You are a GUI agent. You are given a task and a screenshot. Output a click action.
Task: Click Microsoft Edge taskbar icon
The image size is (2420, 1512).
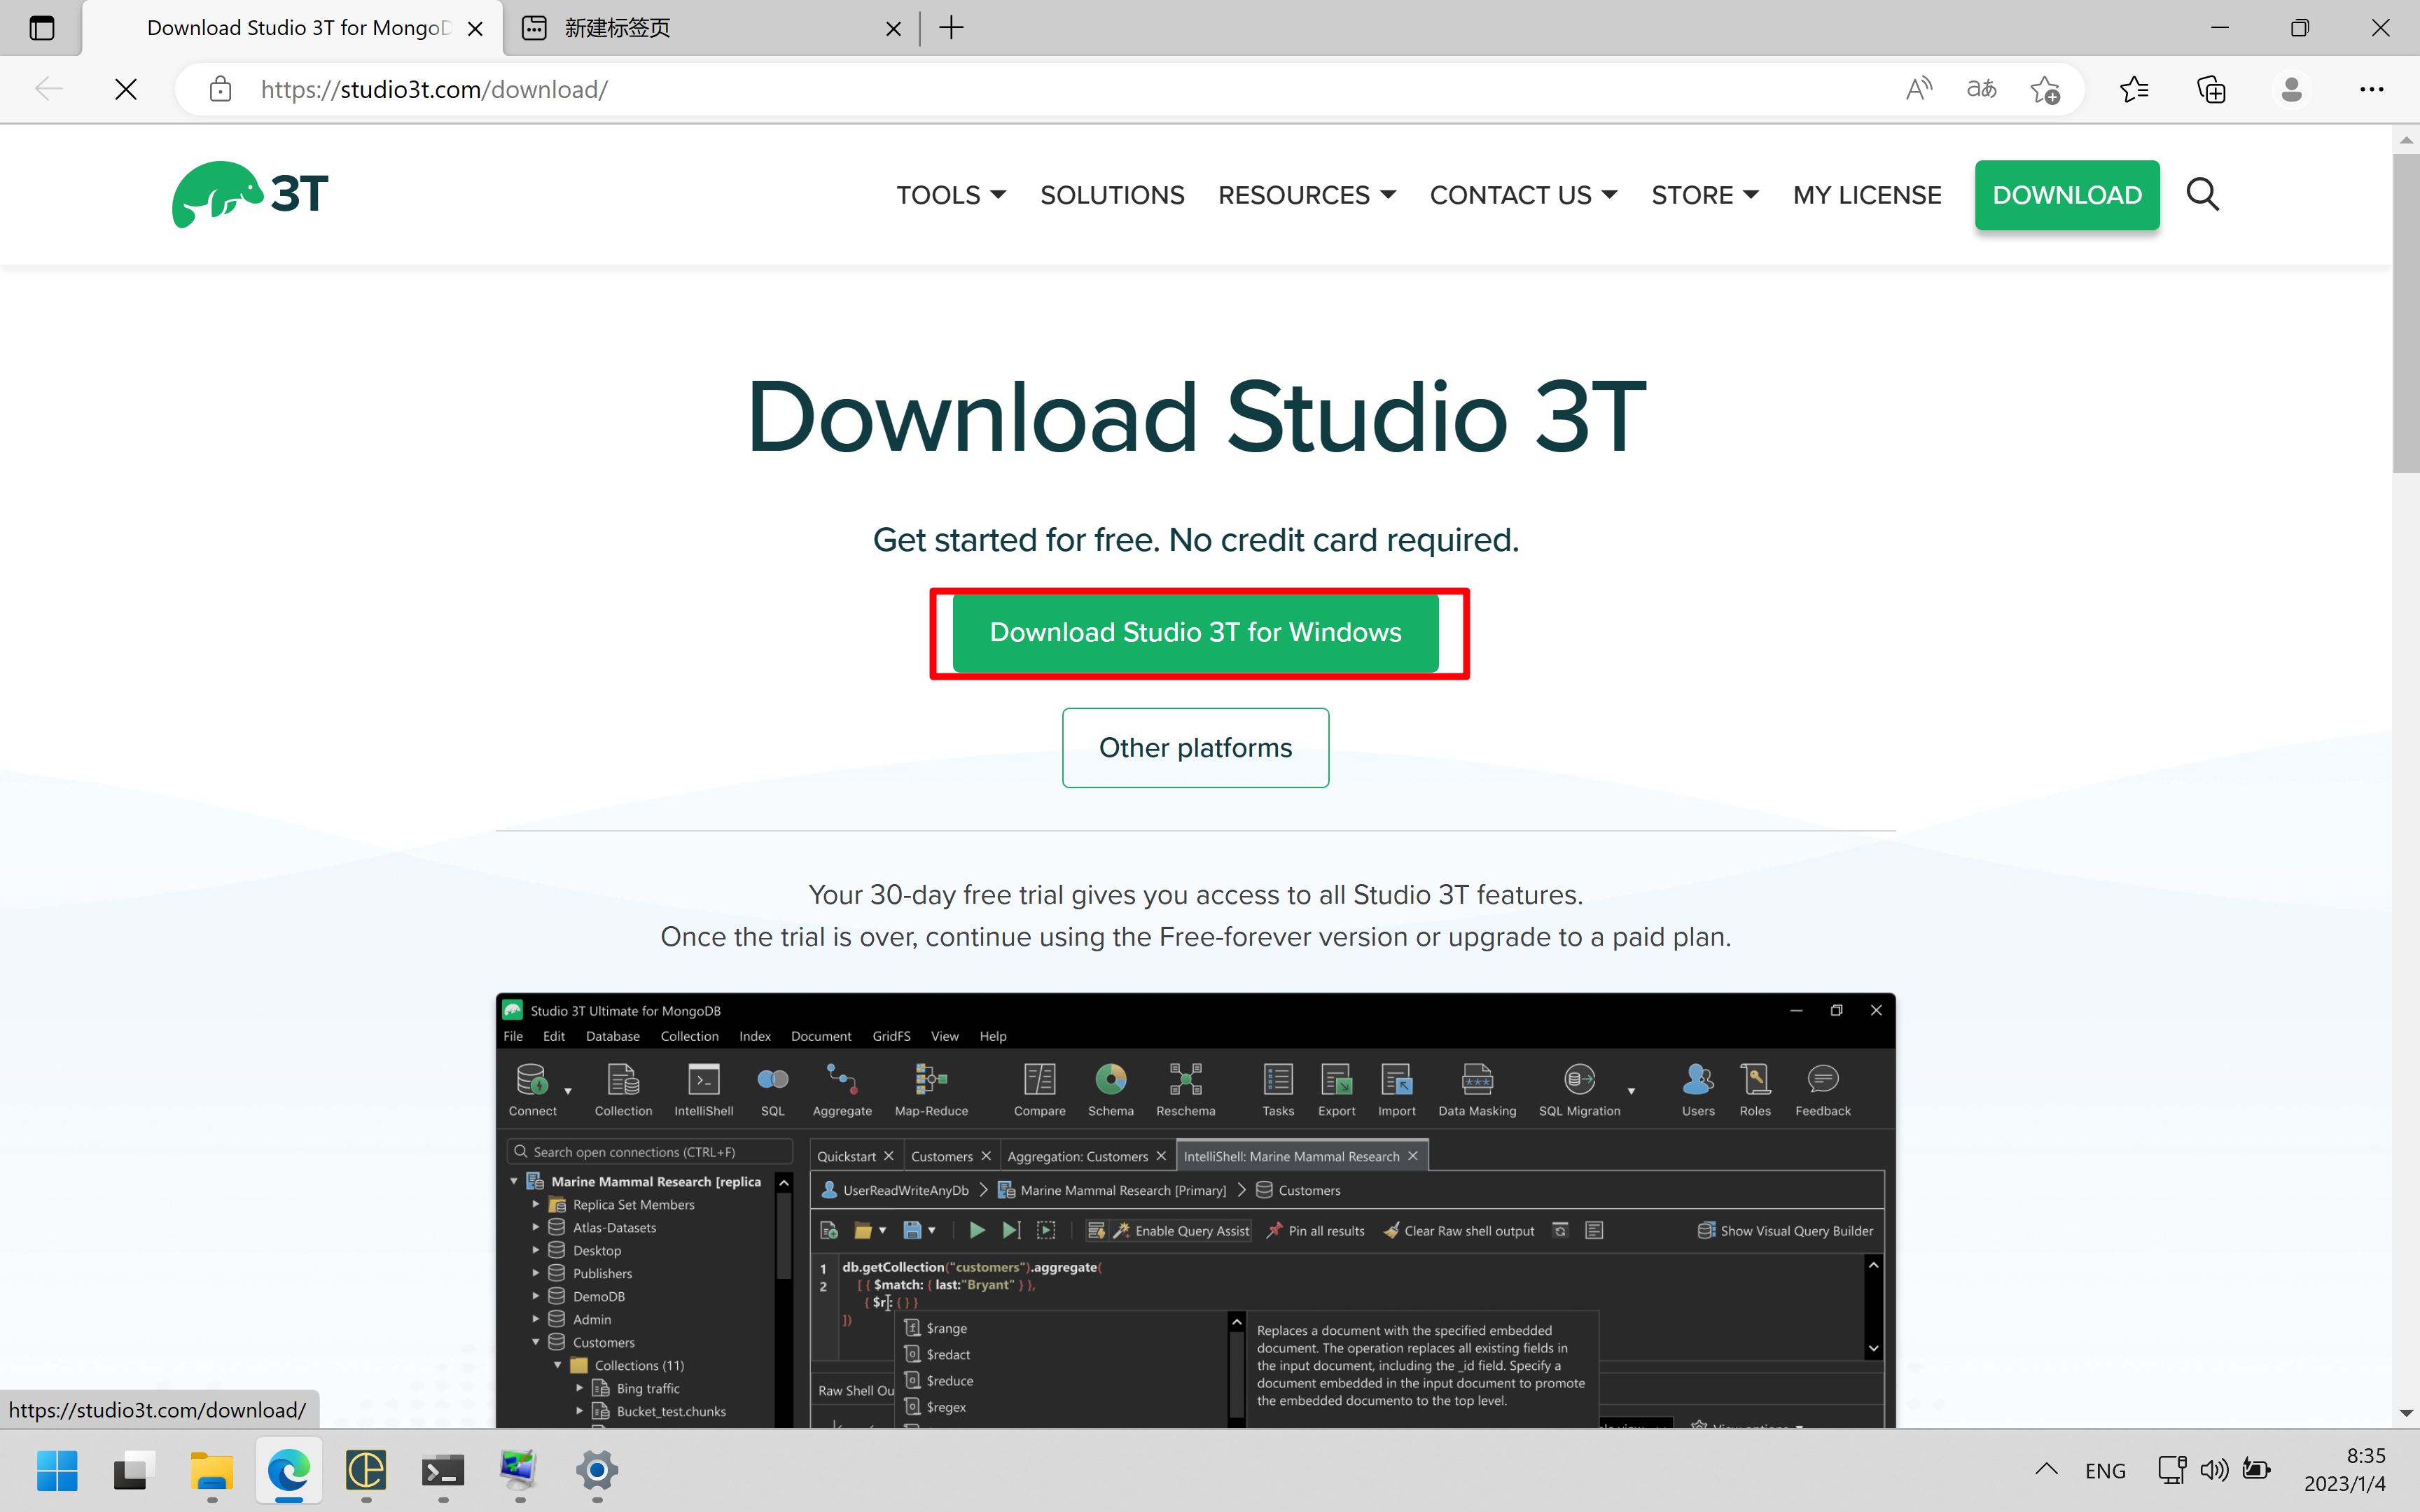288,1470
